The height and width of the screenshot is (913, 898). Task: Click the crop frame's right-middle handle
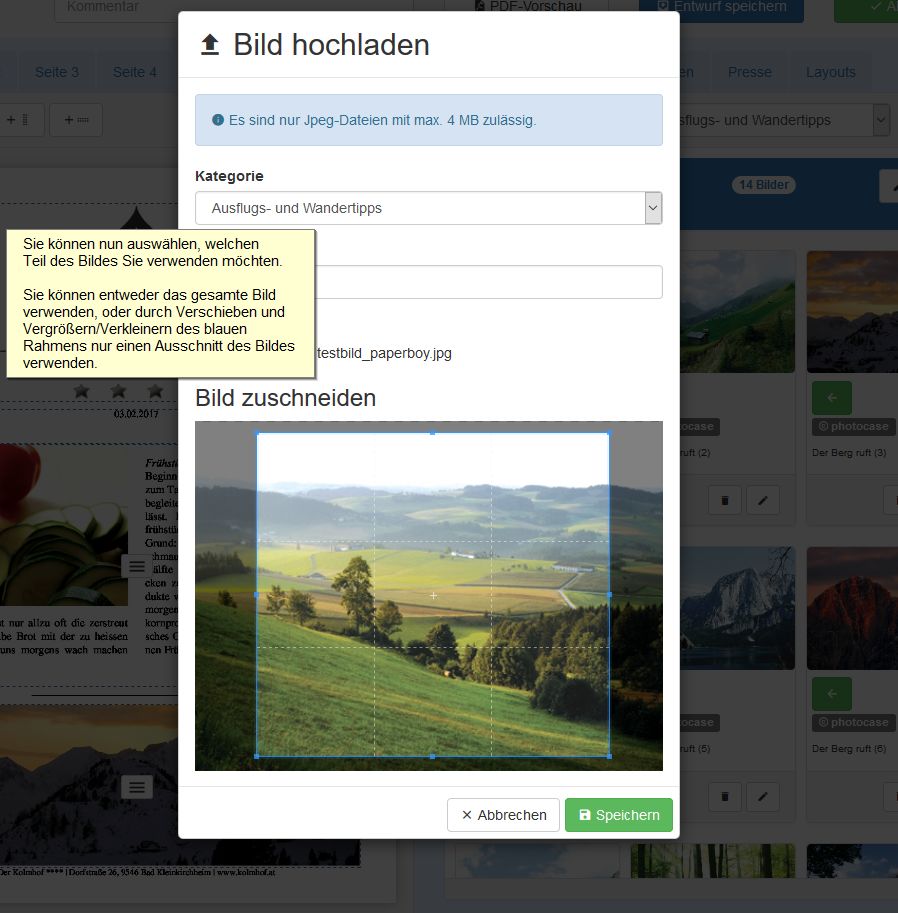(x=609, y=594)
